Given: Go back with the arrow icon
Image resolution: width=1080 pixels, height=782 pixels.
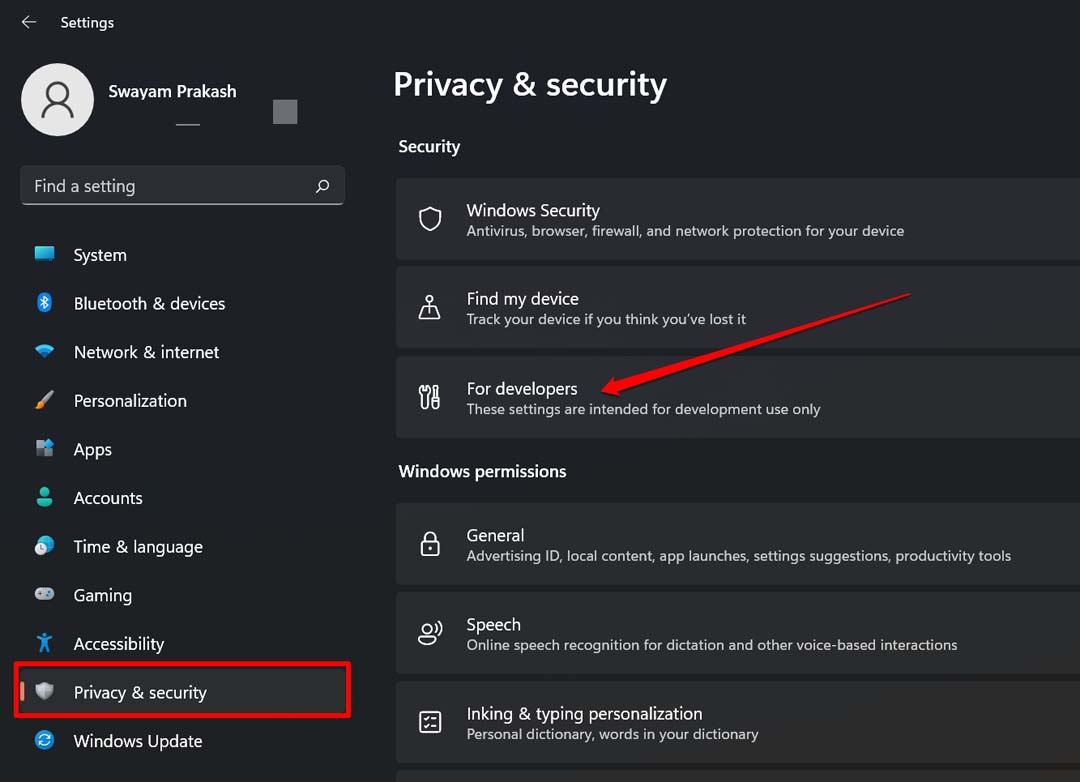Looking at the screenshot, I should [29, 22].
